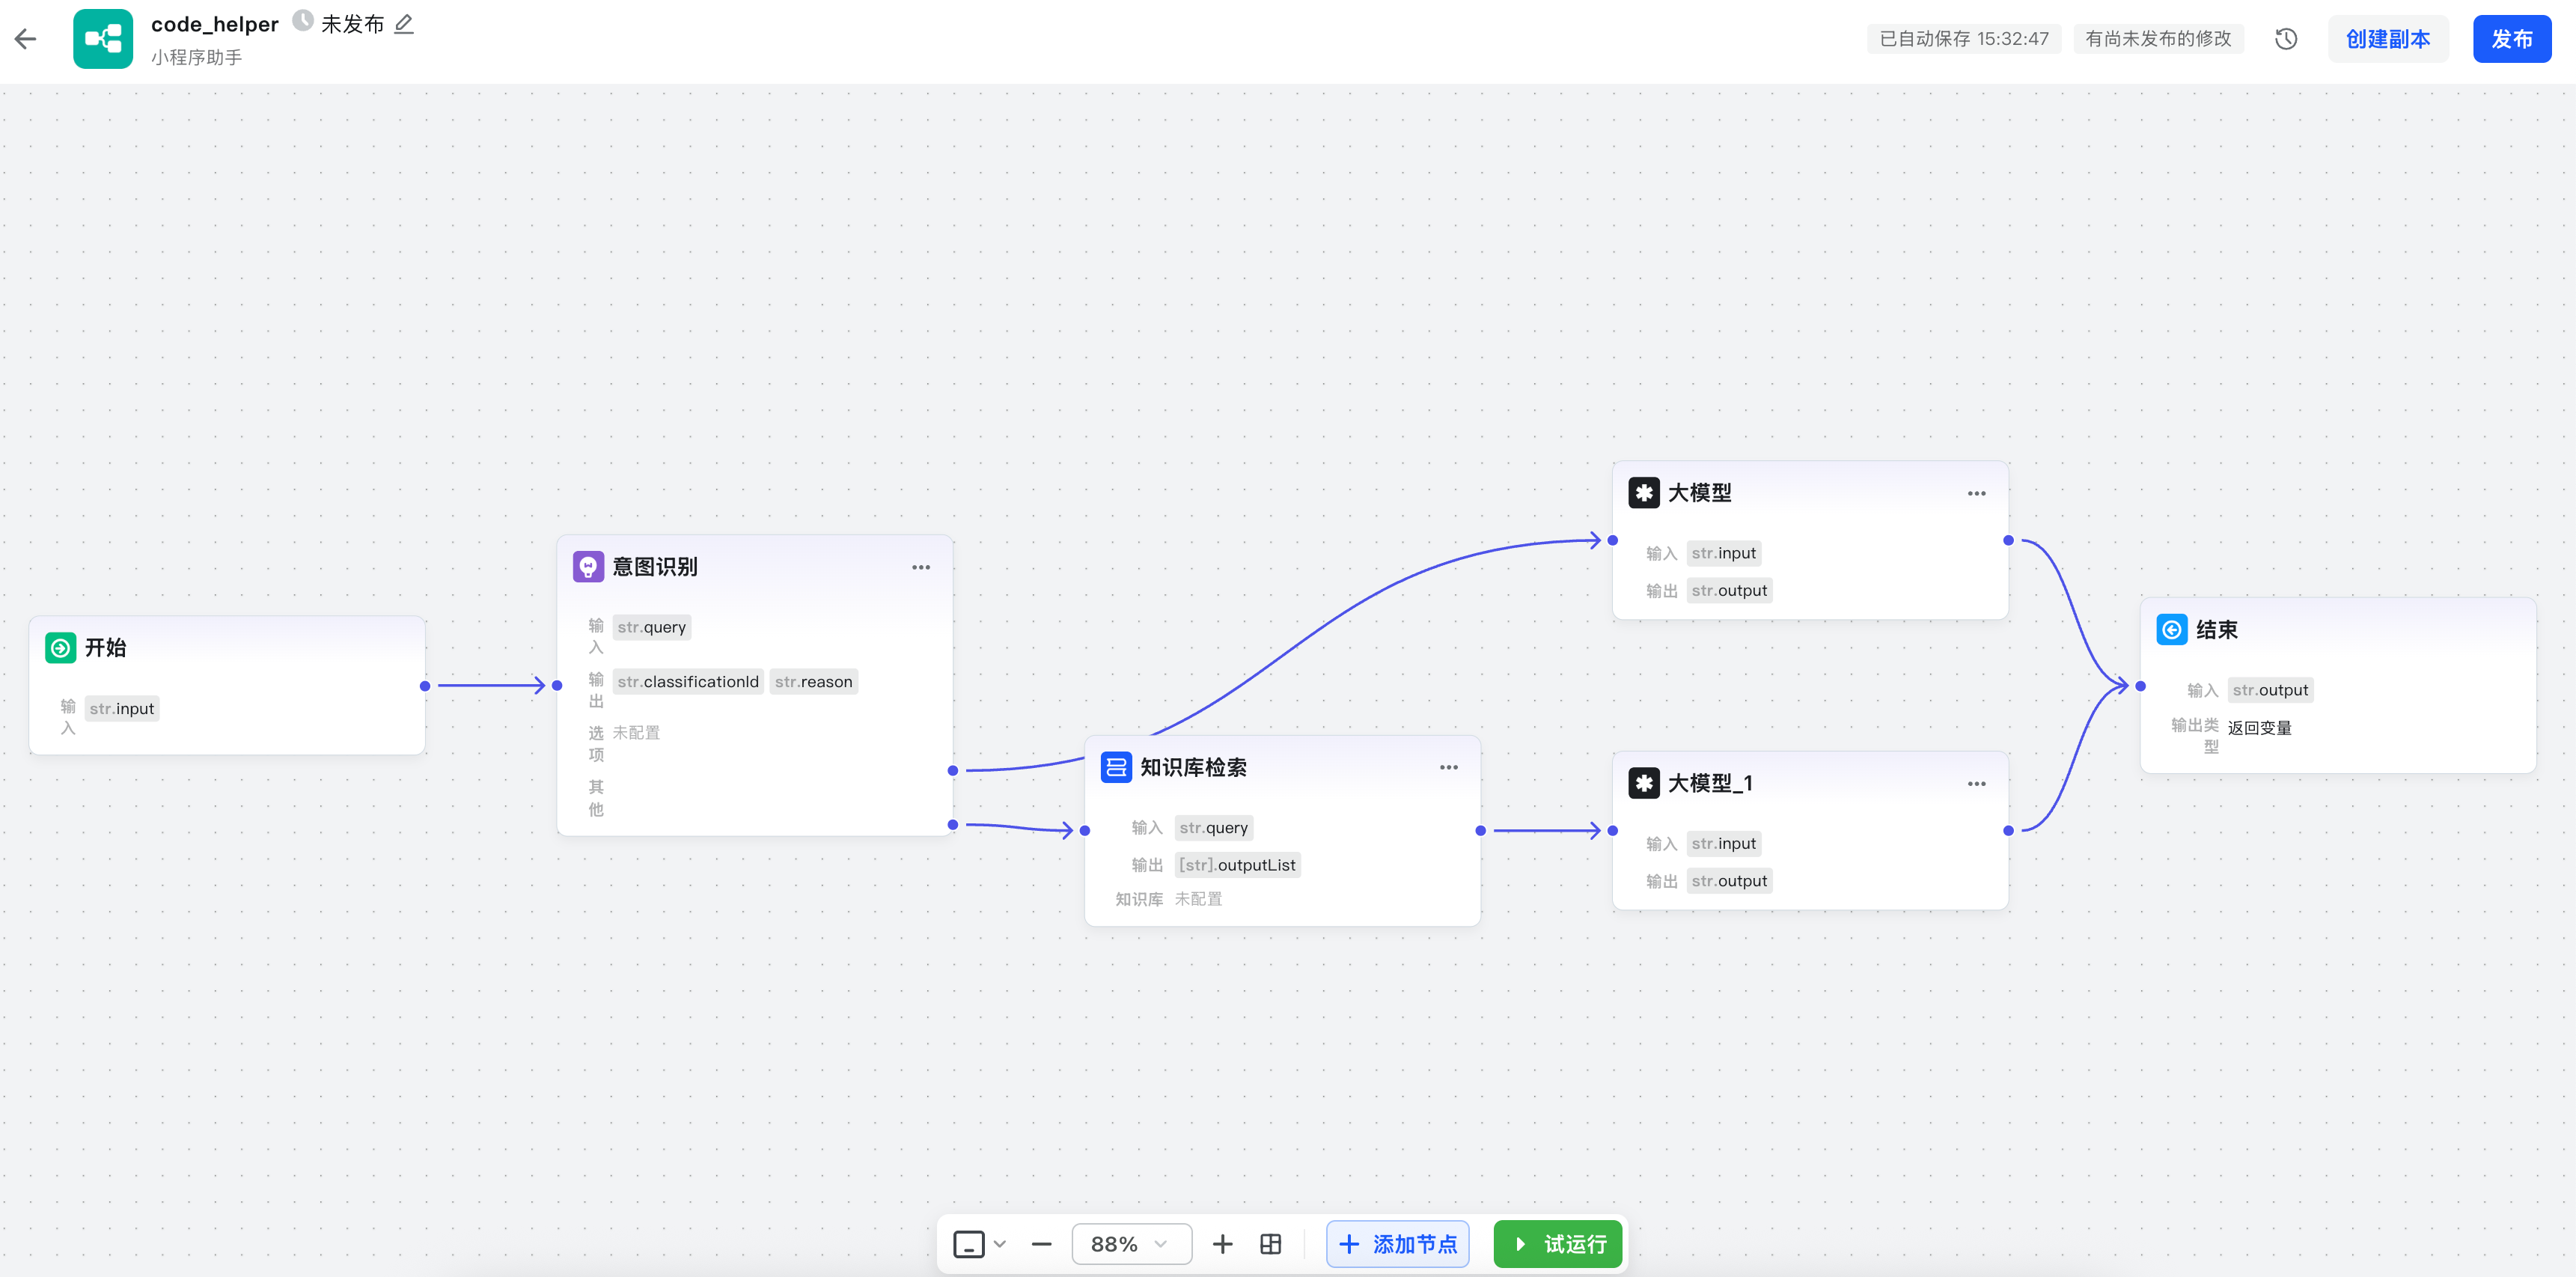
Task: Open 大模型_1 node more options menu
Action: 1977,783
